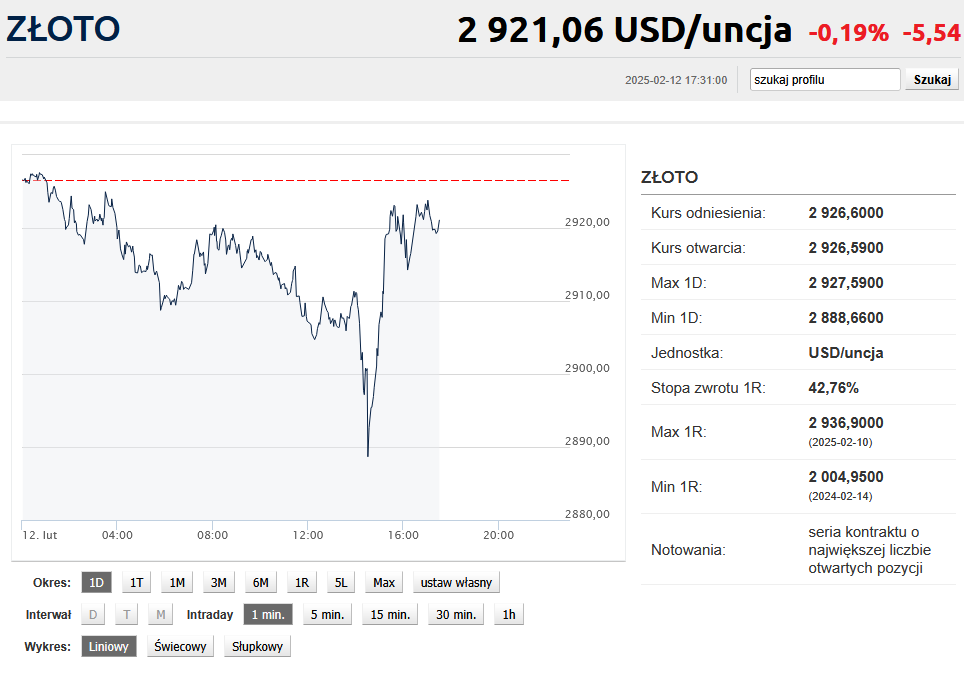The image size is (965, 673).
Task: Change chart to Świecowy candlesticks
Action: [181, 647]
